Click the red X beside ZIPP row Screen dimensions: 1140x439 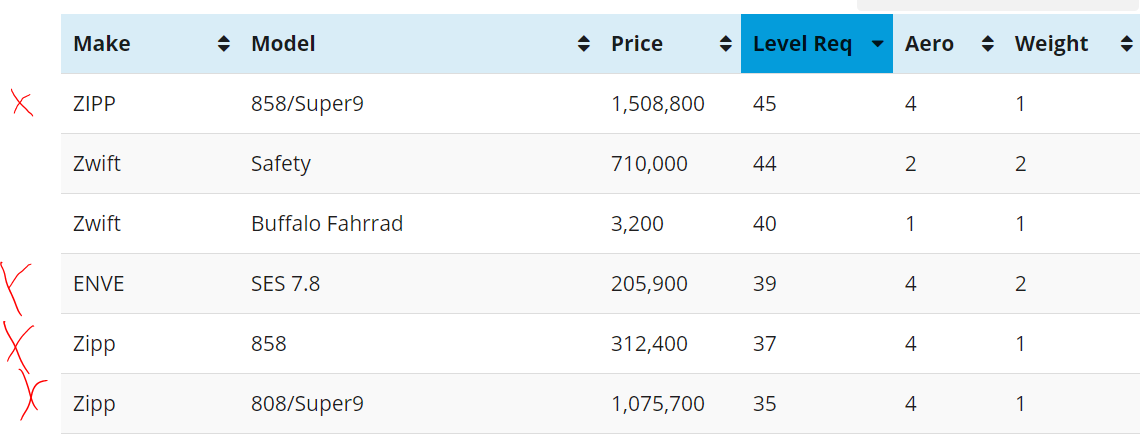(x=22, y=102)
